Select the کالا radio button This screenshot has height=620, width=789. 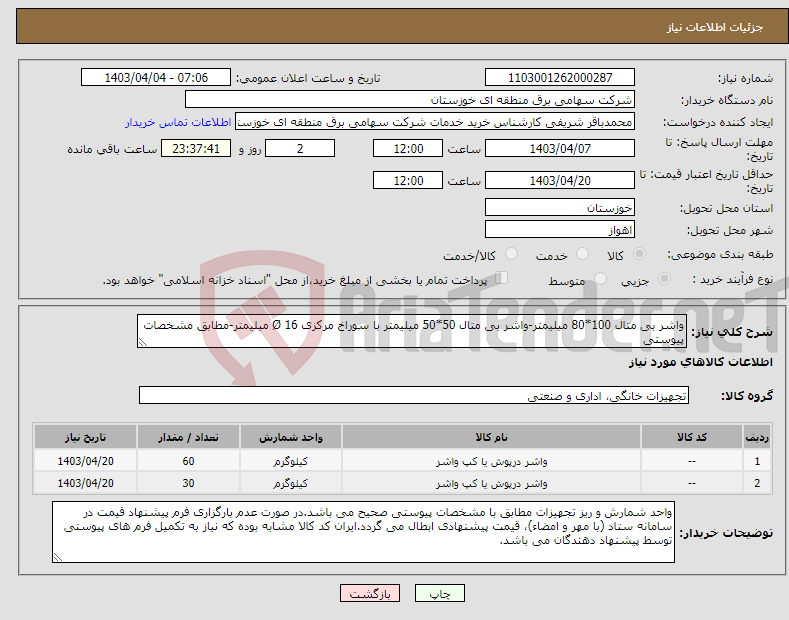pyautogui.click(x=639, y=254)
